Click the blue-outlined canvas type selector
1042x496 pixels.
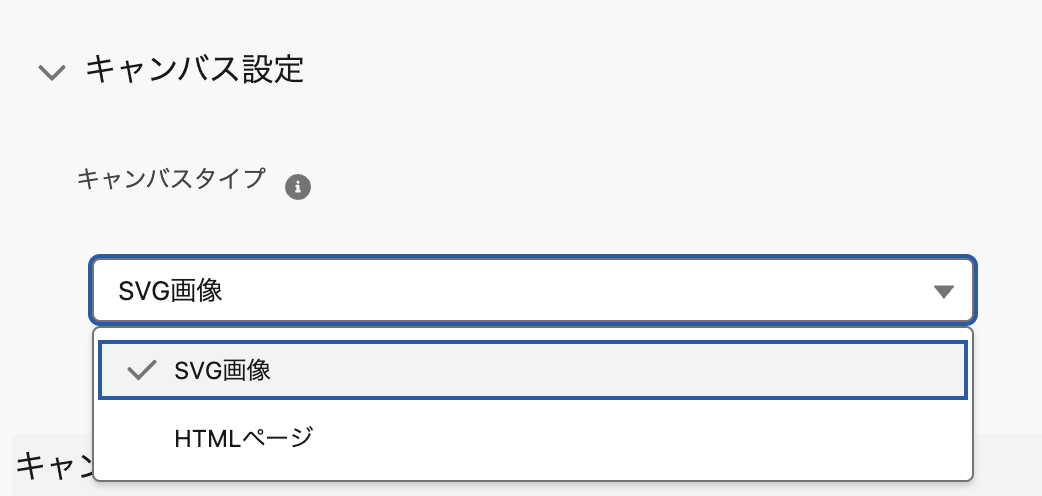532,291
